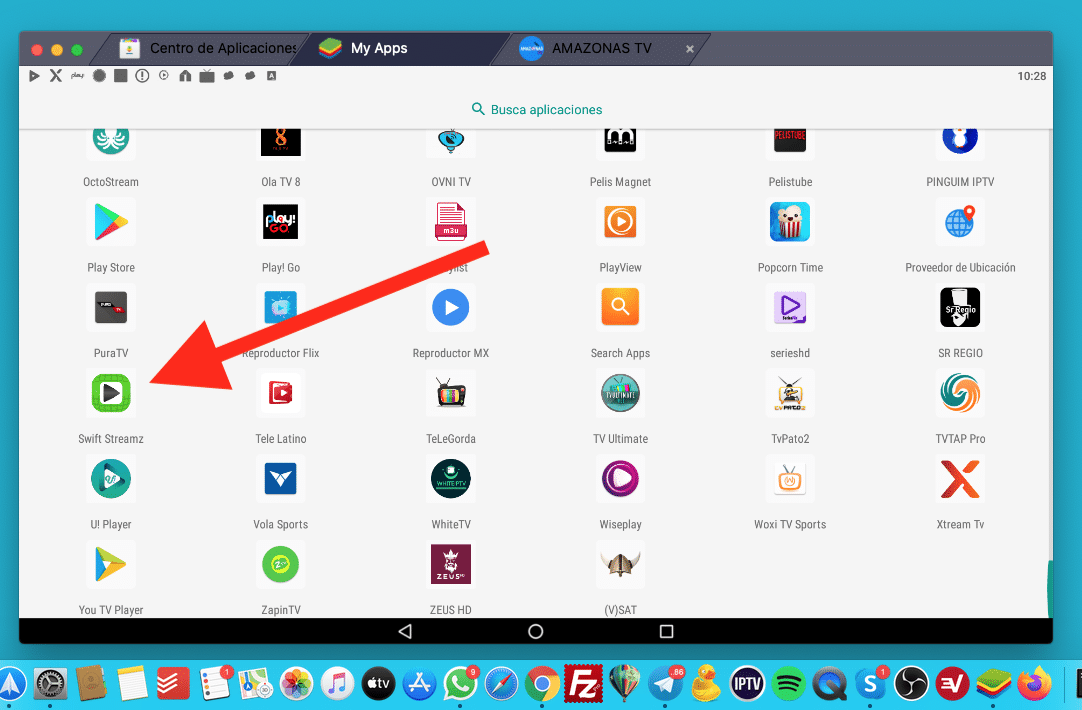The width and height of the screenshot is (1082, 710).
Task: Open Reproductor MX
Action: point(450,308)
